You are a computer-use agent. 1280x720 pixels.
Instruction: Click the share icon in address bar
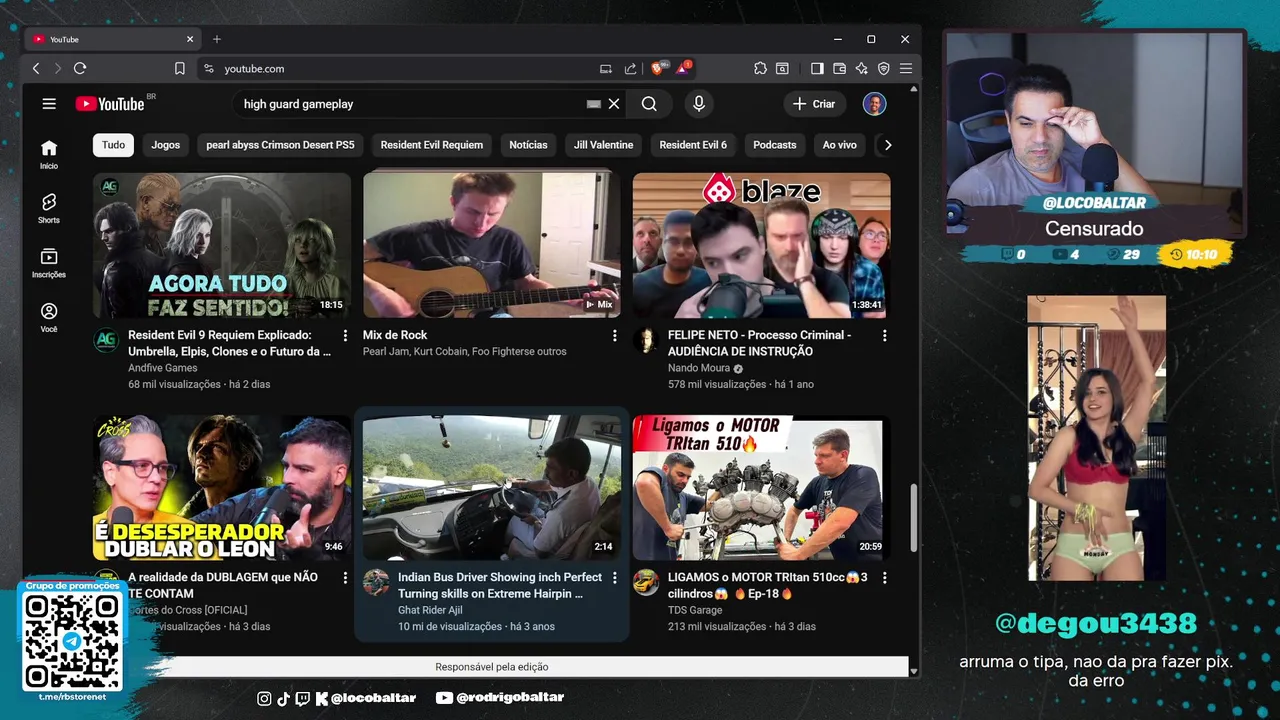point(631,68)
